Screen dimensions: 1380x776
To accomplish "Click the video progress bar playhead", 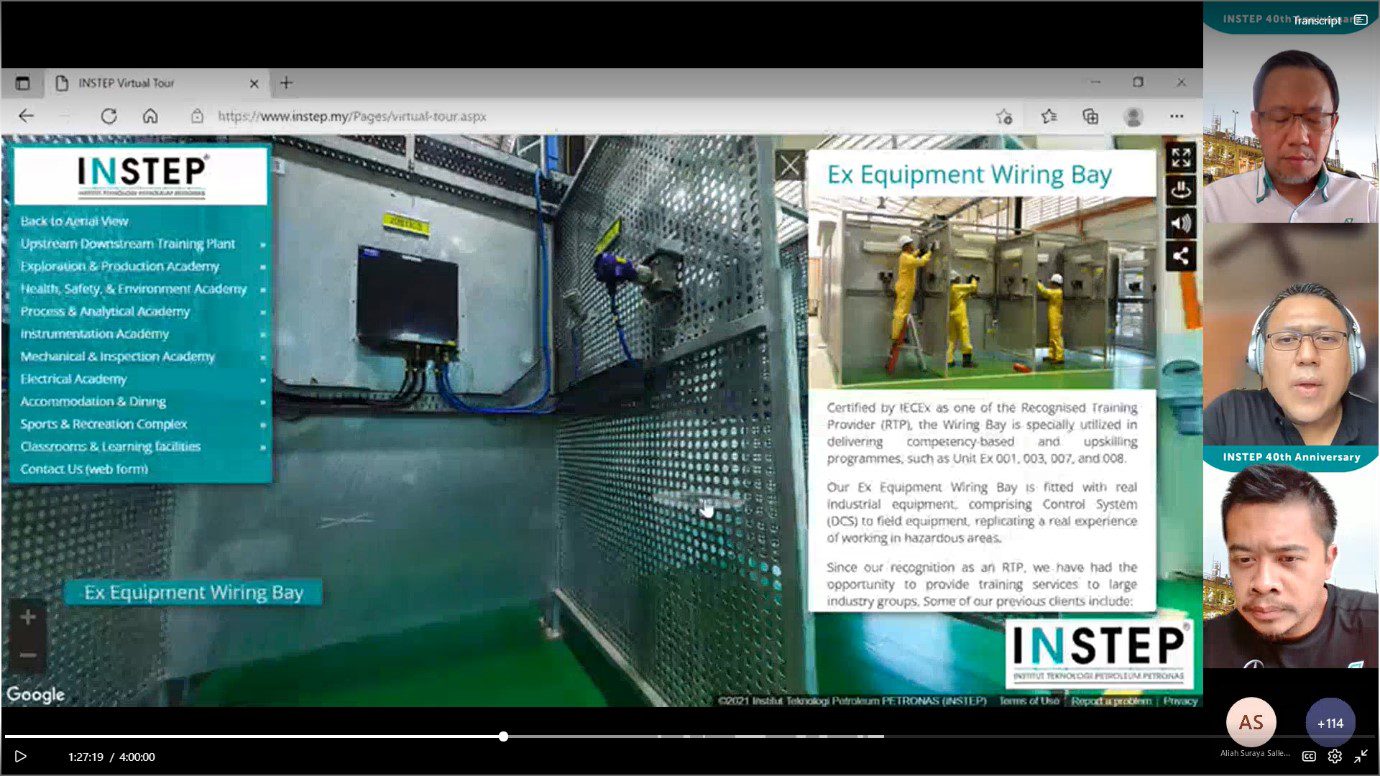I will point(503,736).
